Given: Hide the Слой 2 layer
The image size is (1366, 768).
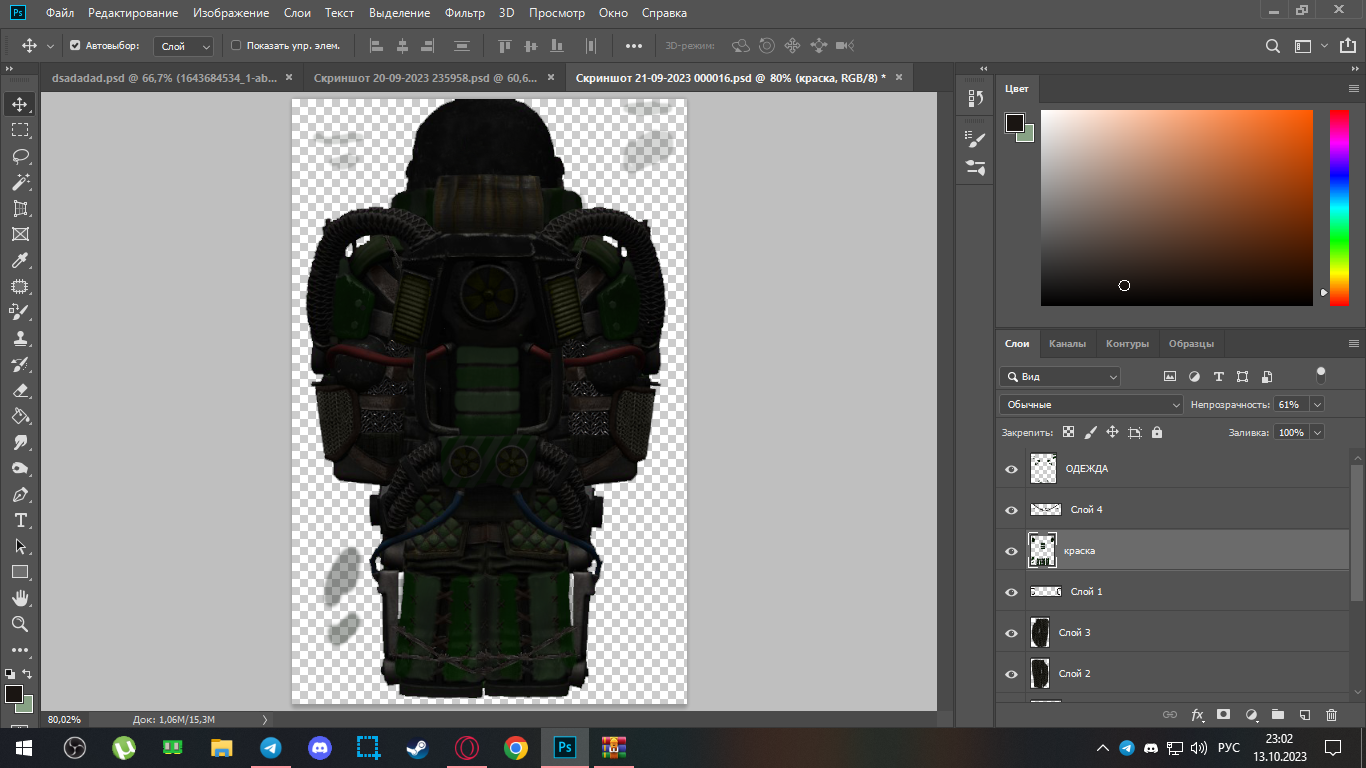Looking at the screenshot, I should (1011, 674).
